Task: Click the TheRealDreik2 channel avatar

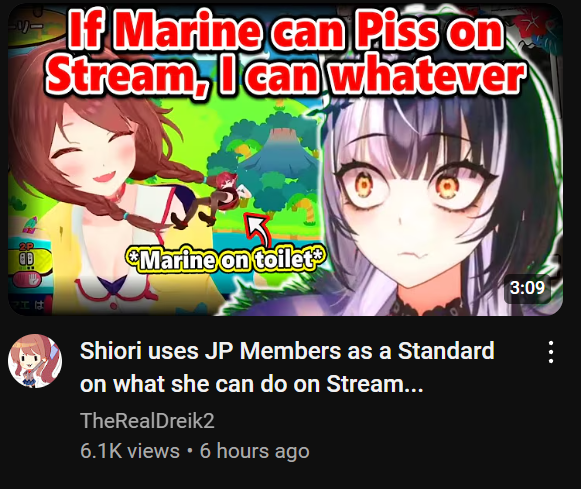Action: tap(35, 361)
